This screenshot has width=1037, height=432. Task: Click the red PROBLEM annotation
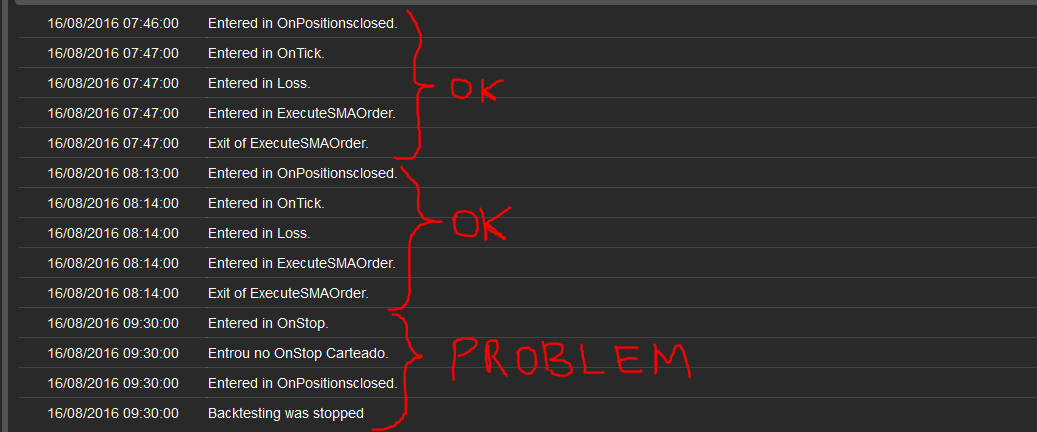571,359
